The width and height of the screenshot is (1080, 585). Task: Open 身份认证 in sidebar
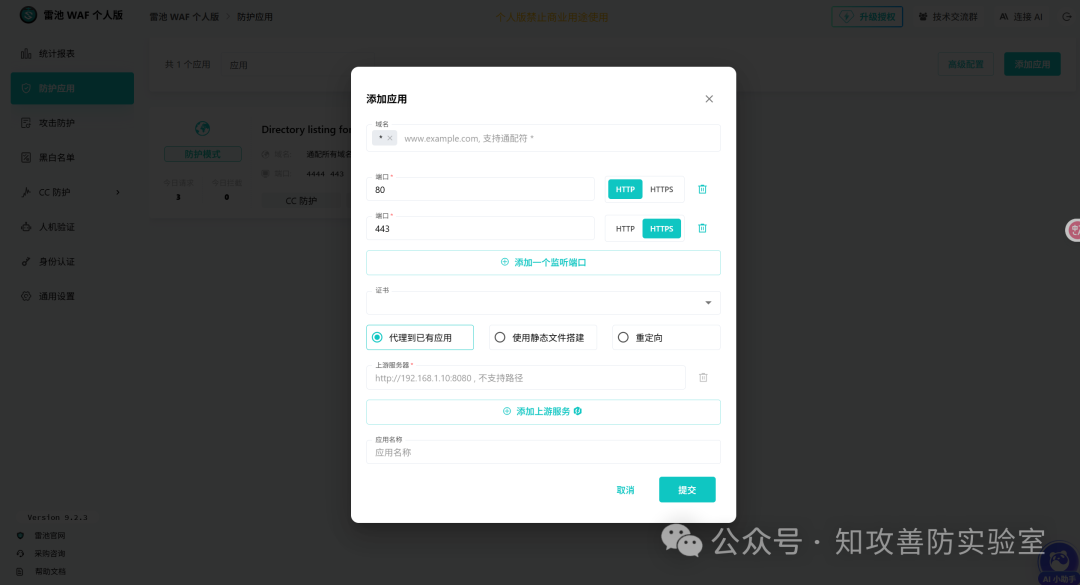click(x=72, y=262)
